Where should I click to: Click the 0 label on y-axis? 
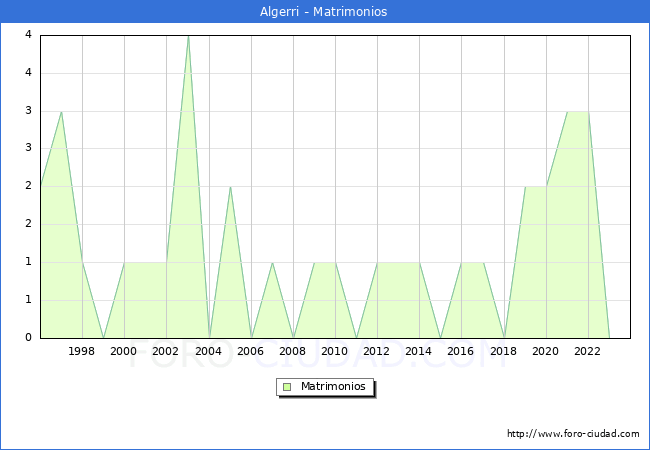29,338
